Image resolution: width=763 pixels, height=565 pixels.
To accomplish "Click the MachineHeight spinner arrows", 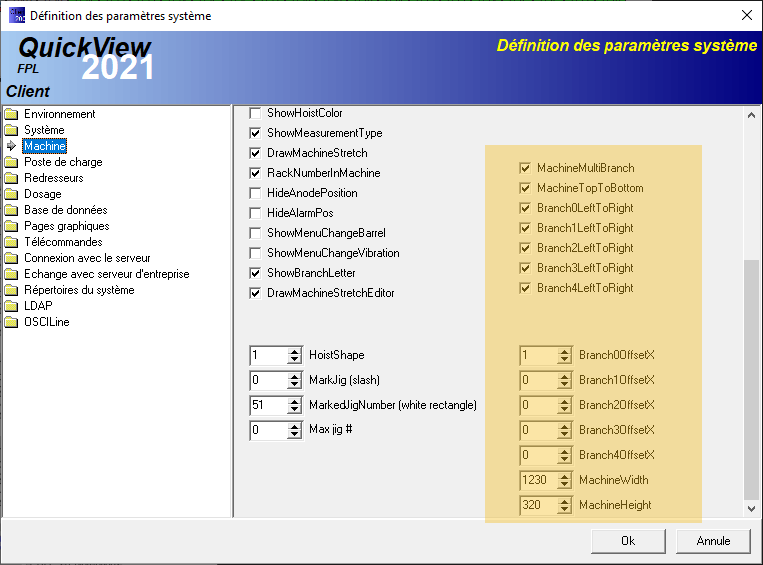I will point(564,505).
